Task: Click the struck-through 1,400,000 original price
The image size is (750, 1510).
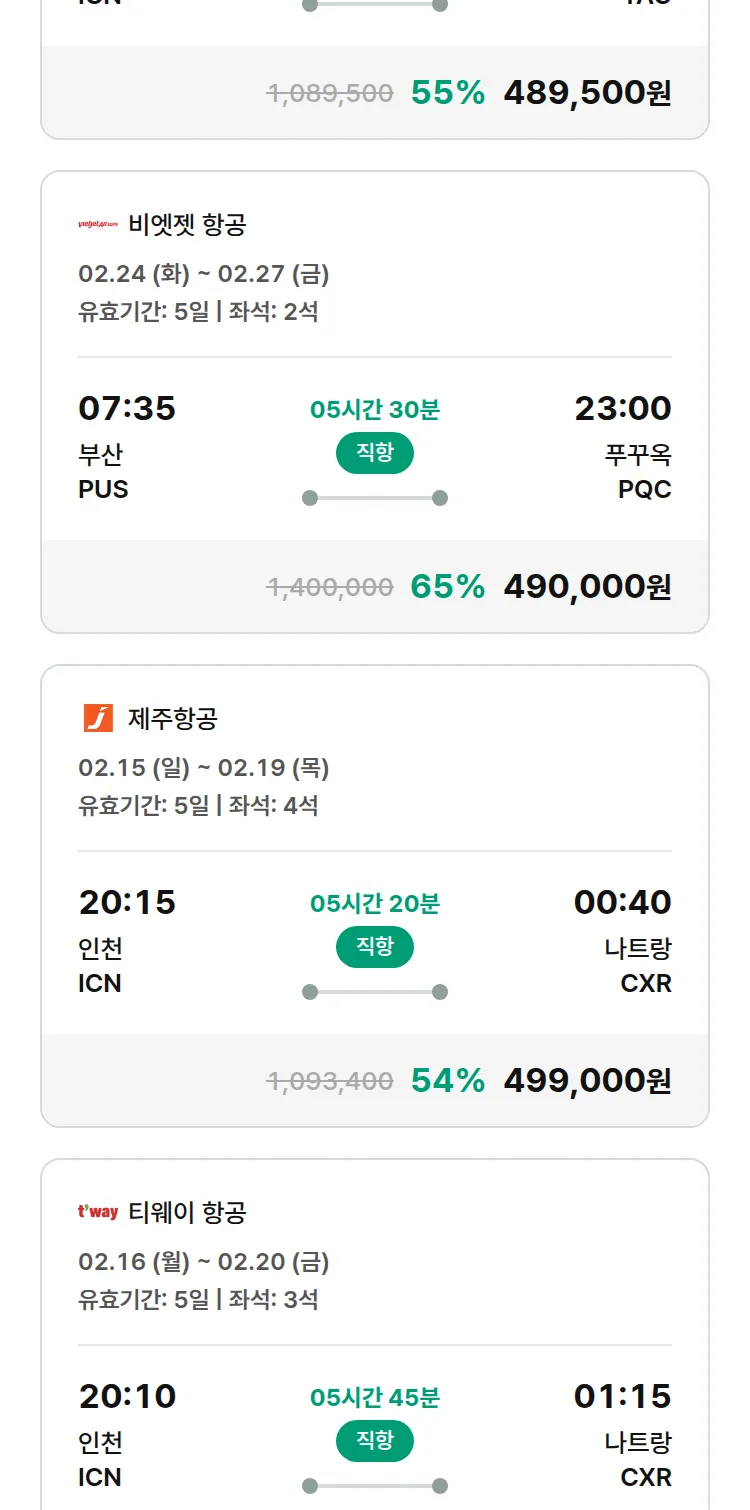Action: (330, 587)
